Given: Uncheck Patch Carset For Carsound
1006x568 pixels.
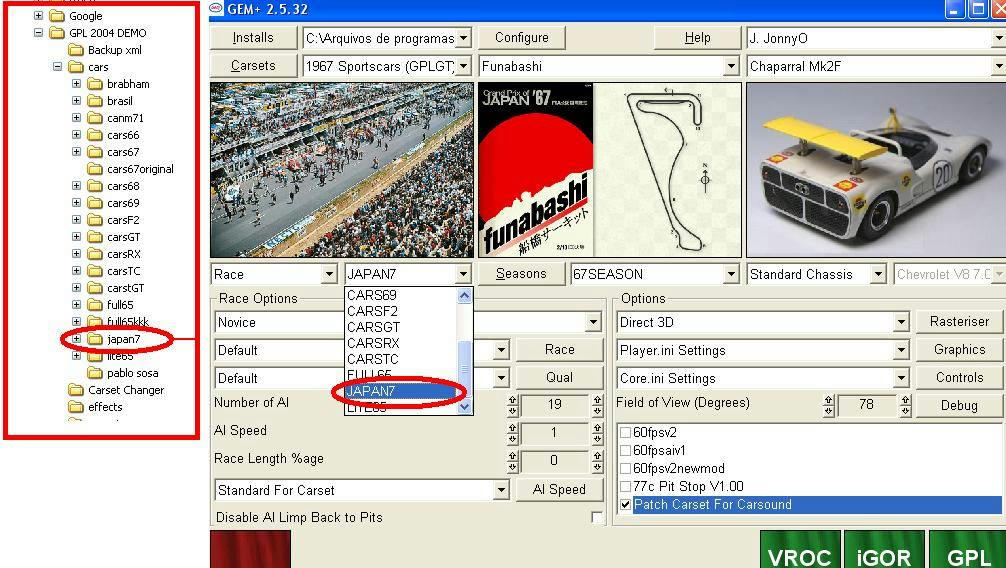Looking at the screenshot, I should 626,504.
